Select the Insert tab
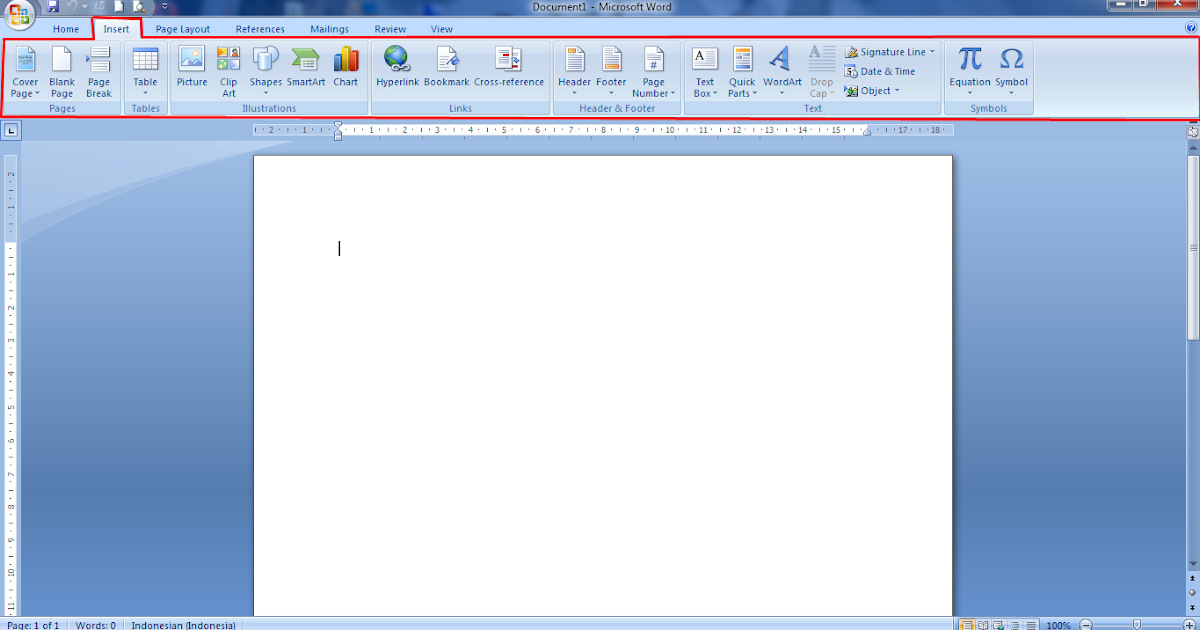1200x630 pixels. tap(117, 29)
